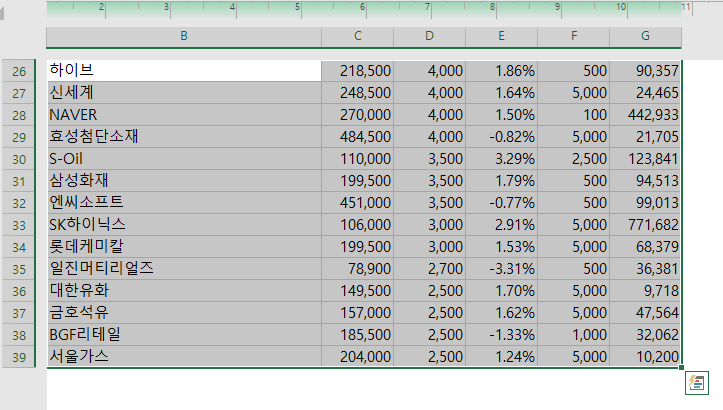Select row 28 header
Image resolution: width=723 pixels, height=410 pixels.
(x=18, y=115)
